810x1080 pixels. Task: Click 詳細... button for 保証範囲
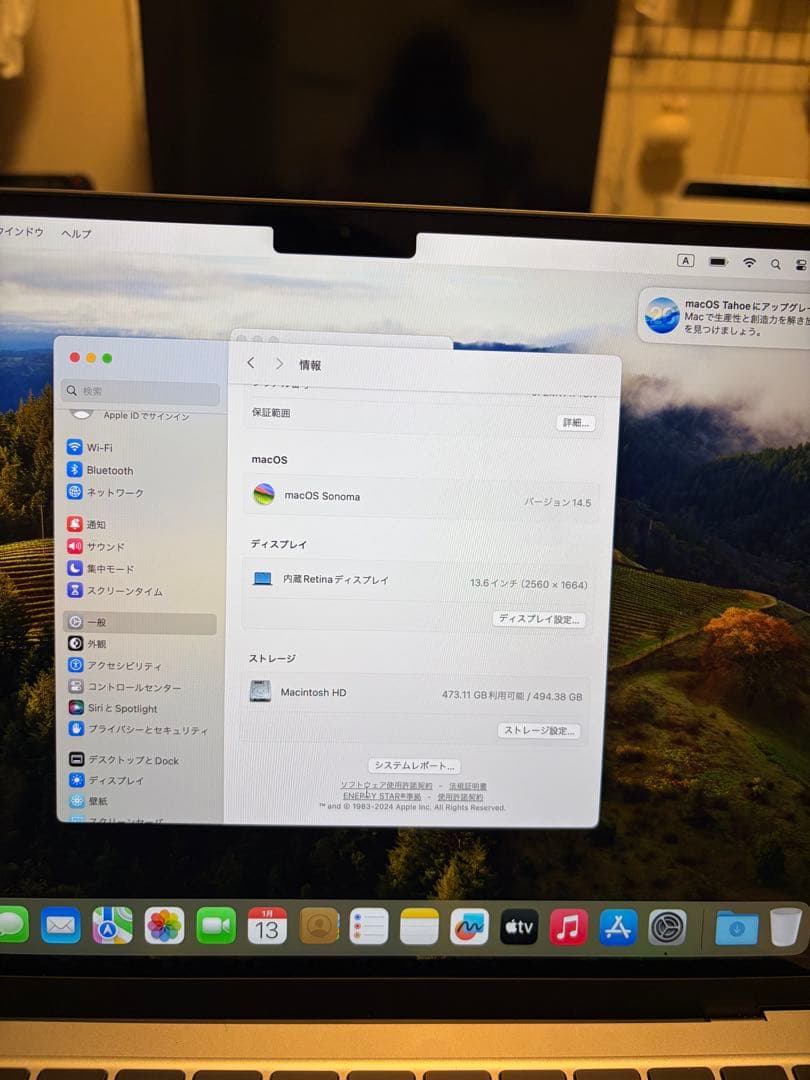coord(576,423)
